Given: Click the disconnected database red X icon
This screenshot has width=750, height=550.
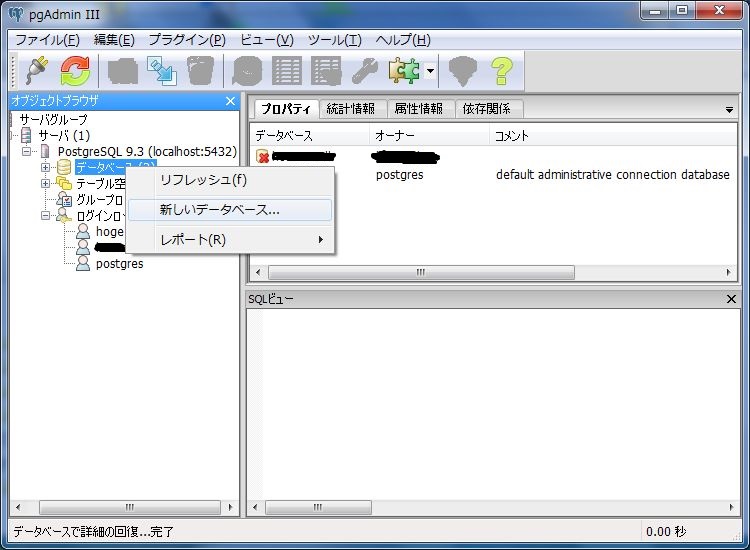Looking at the screenshot, I should point(263,156).
